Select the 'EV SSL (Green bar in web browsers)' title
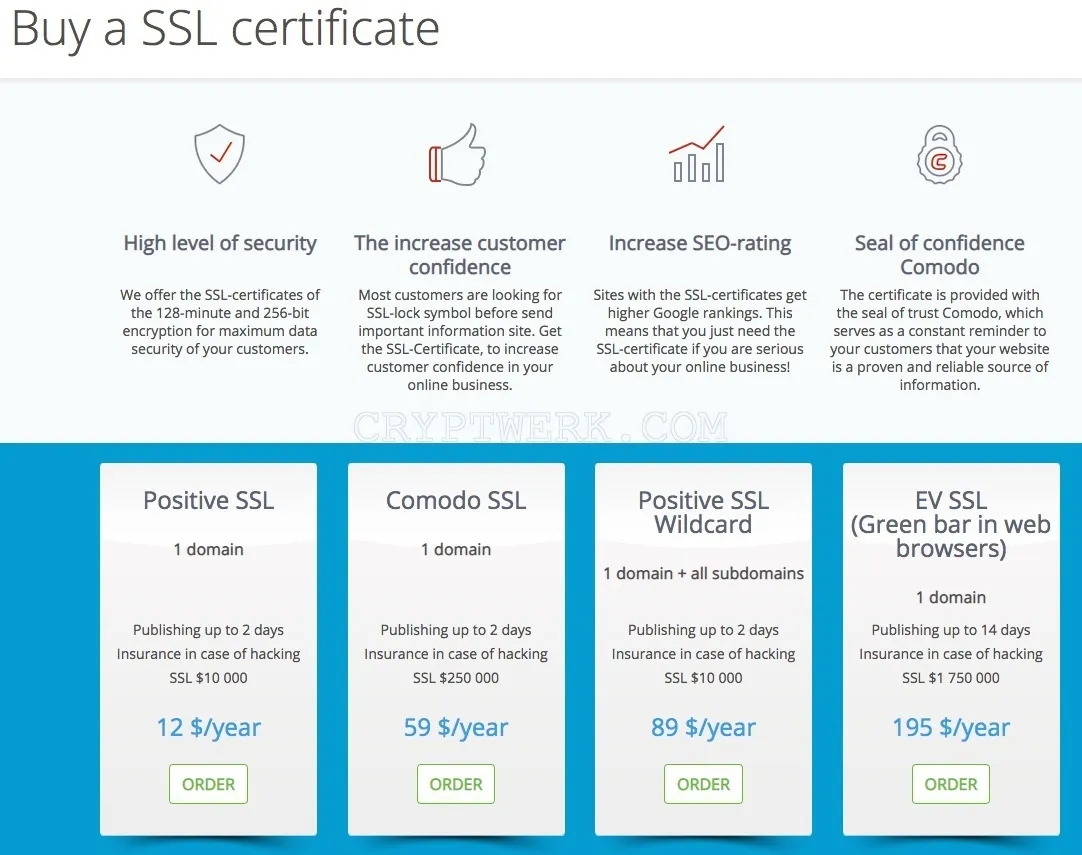The width and height of the screenshot is (1082, 855). (951, 524)
